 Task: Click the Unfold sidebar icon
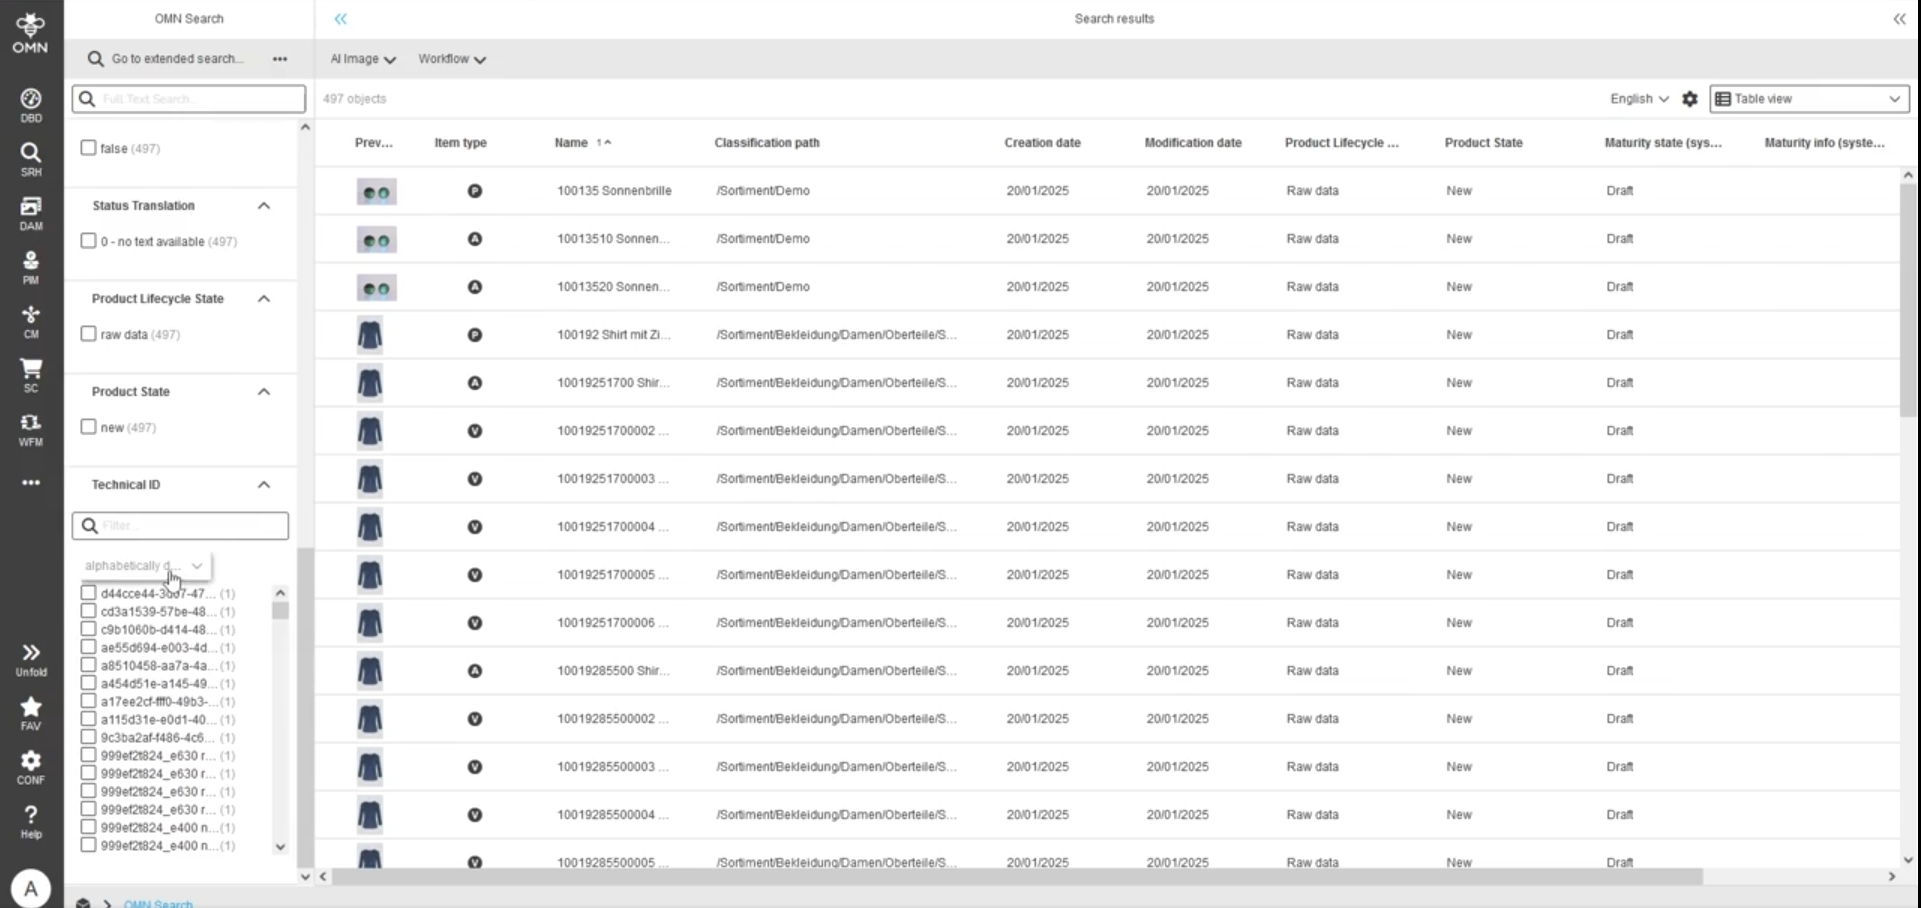(31, 659)
